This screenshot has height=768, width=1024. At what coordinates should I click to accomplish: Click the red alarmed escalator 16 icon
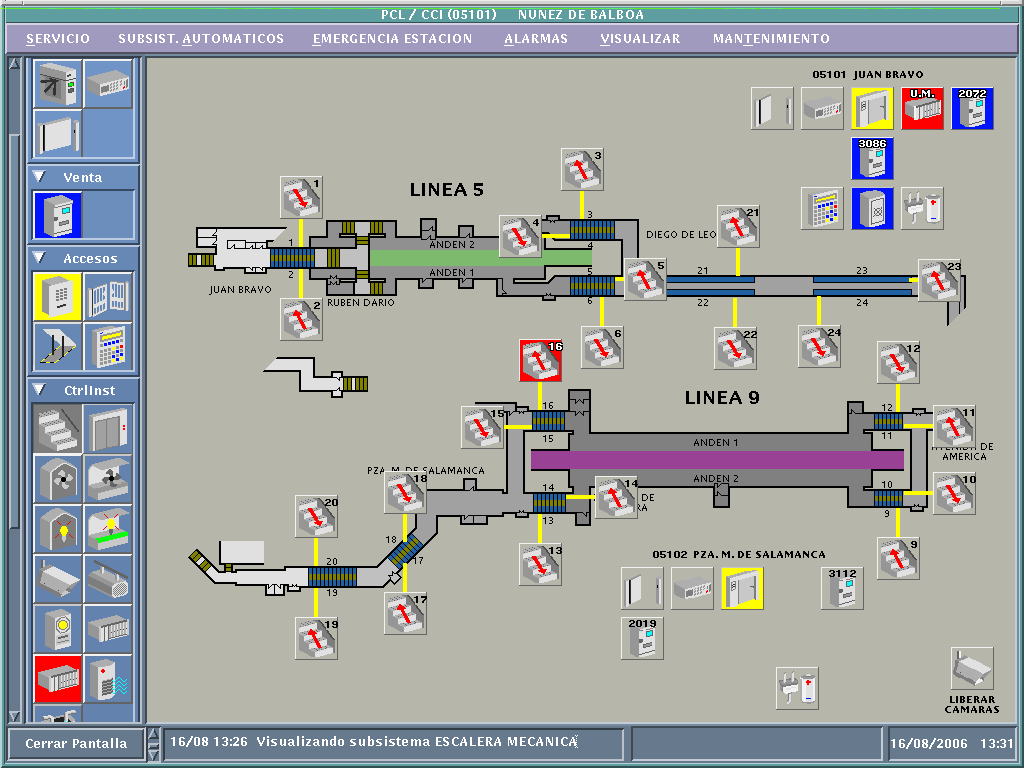point(541,360)
